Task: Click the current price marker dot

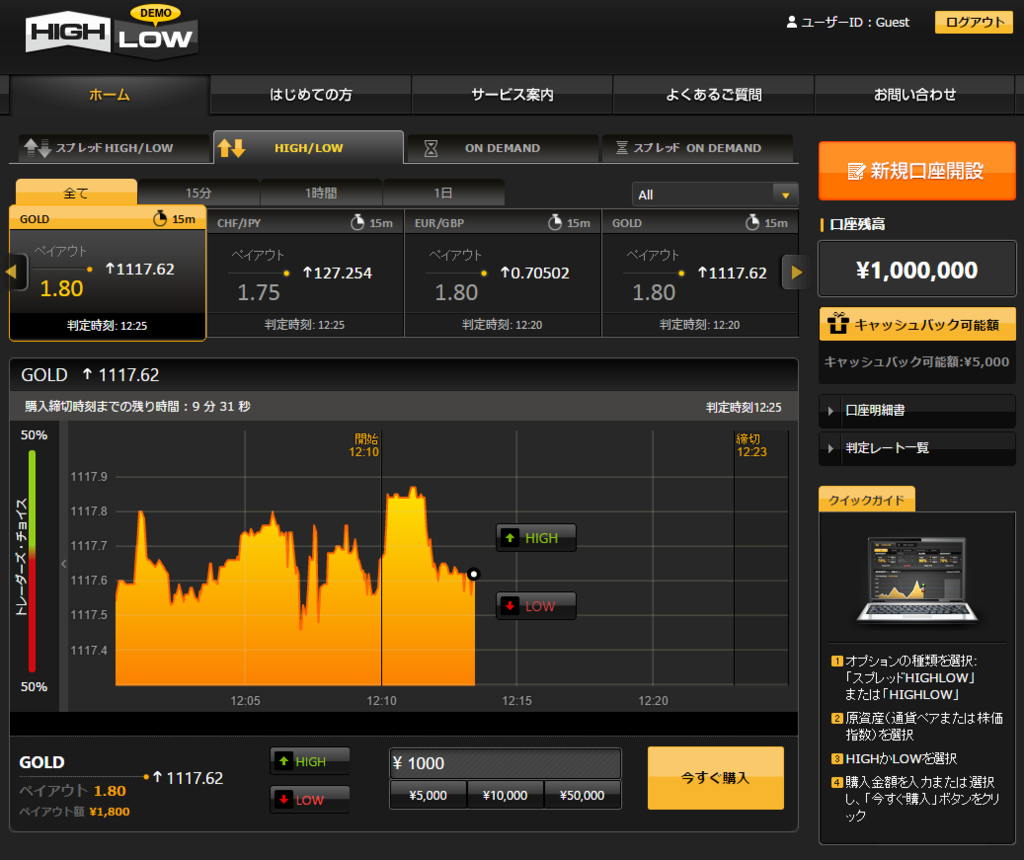Action: (x=474, y=574)
